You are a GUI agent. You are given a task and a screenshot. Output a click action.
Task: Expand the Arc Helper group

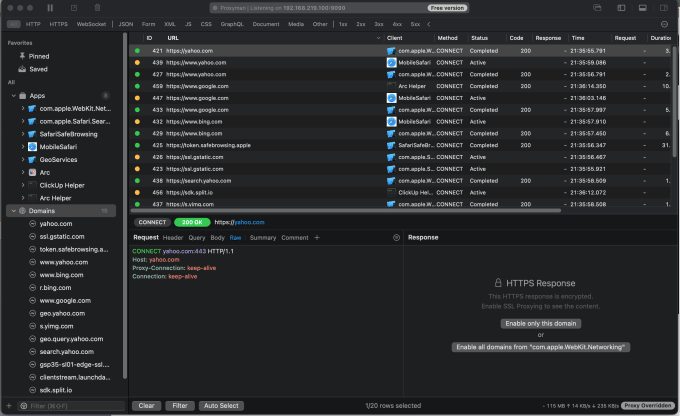pos(23,198)
